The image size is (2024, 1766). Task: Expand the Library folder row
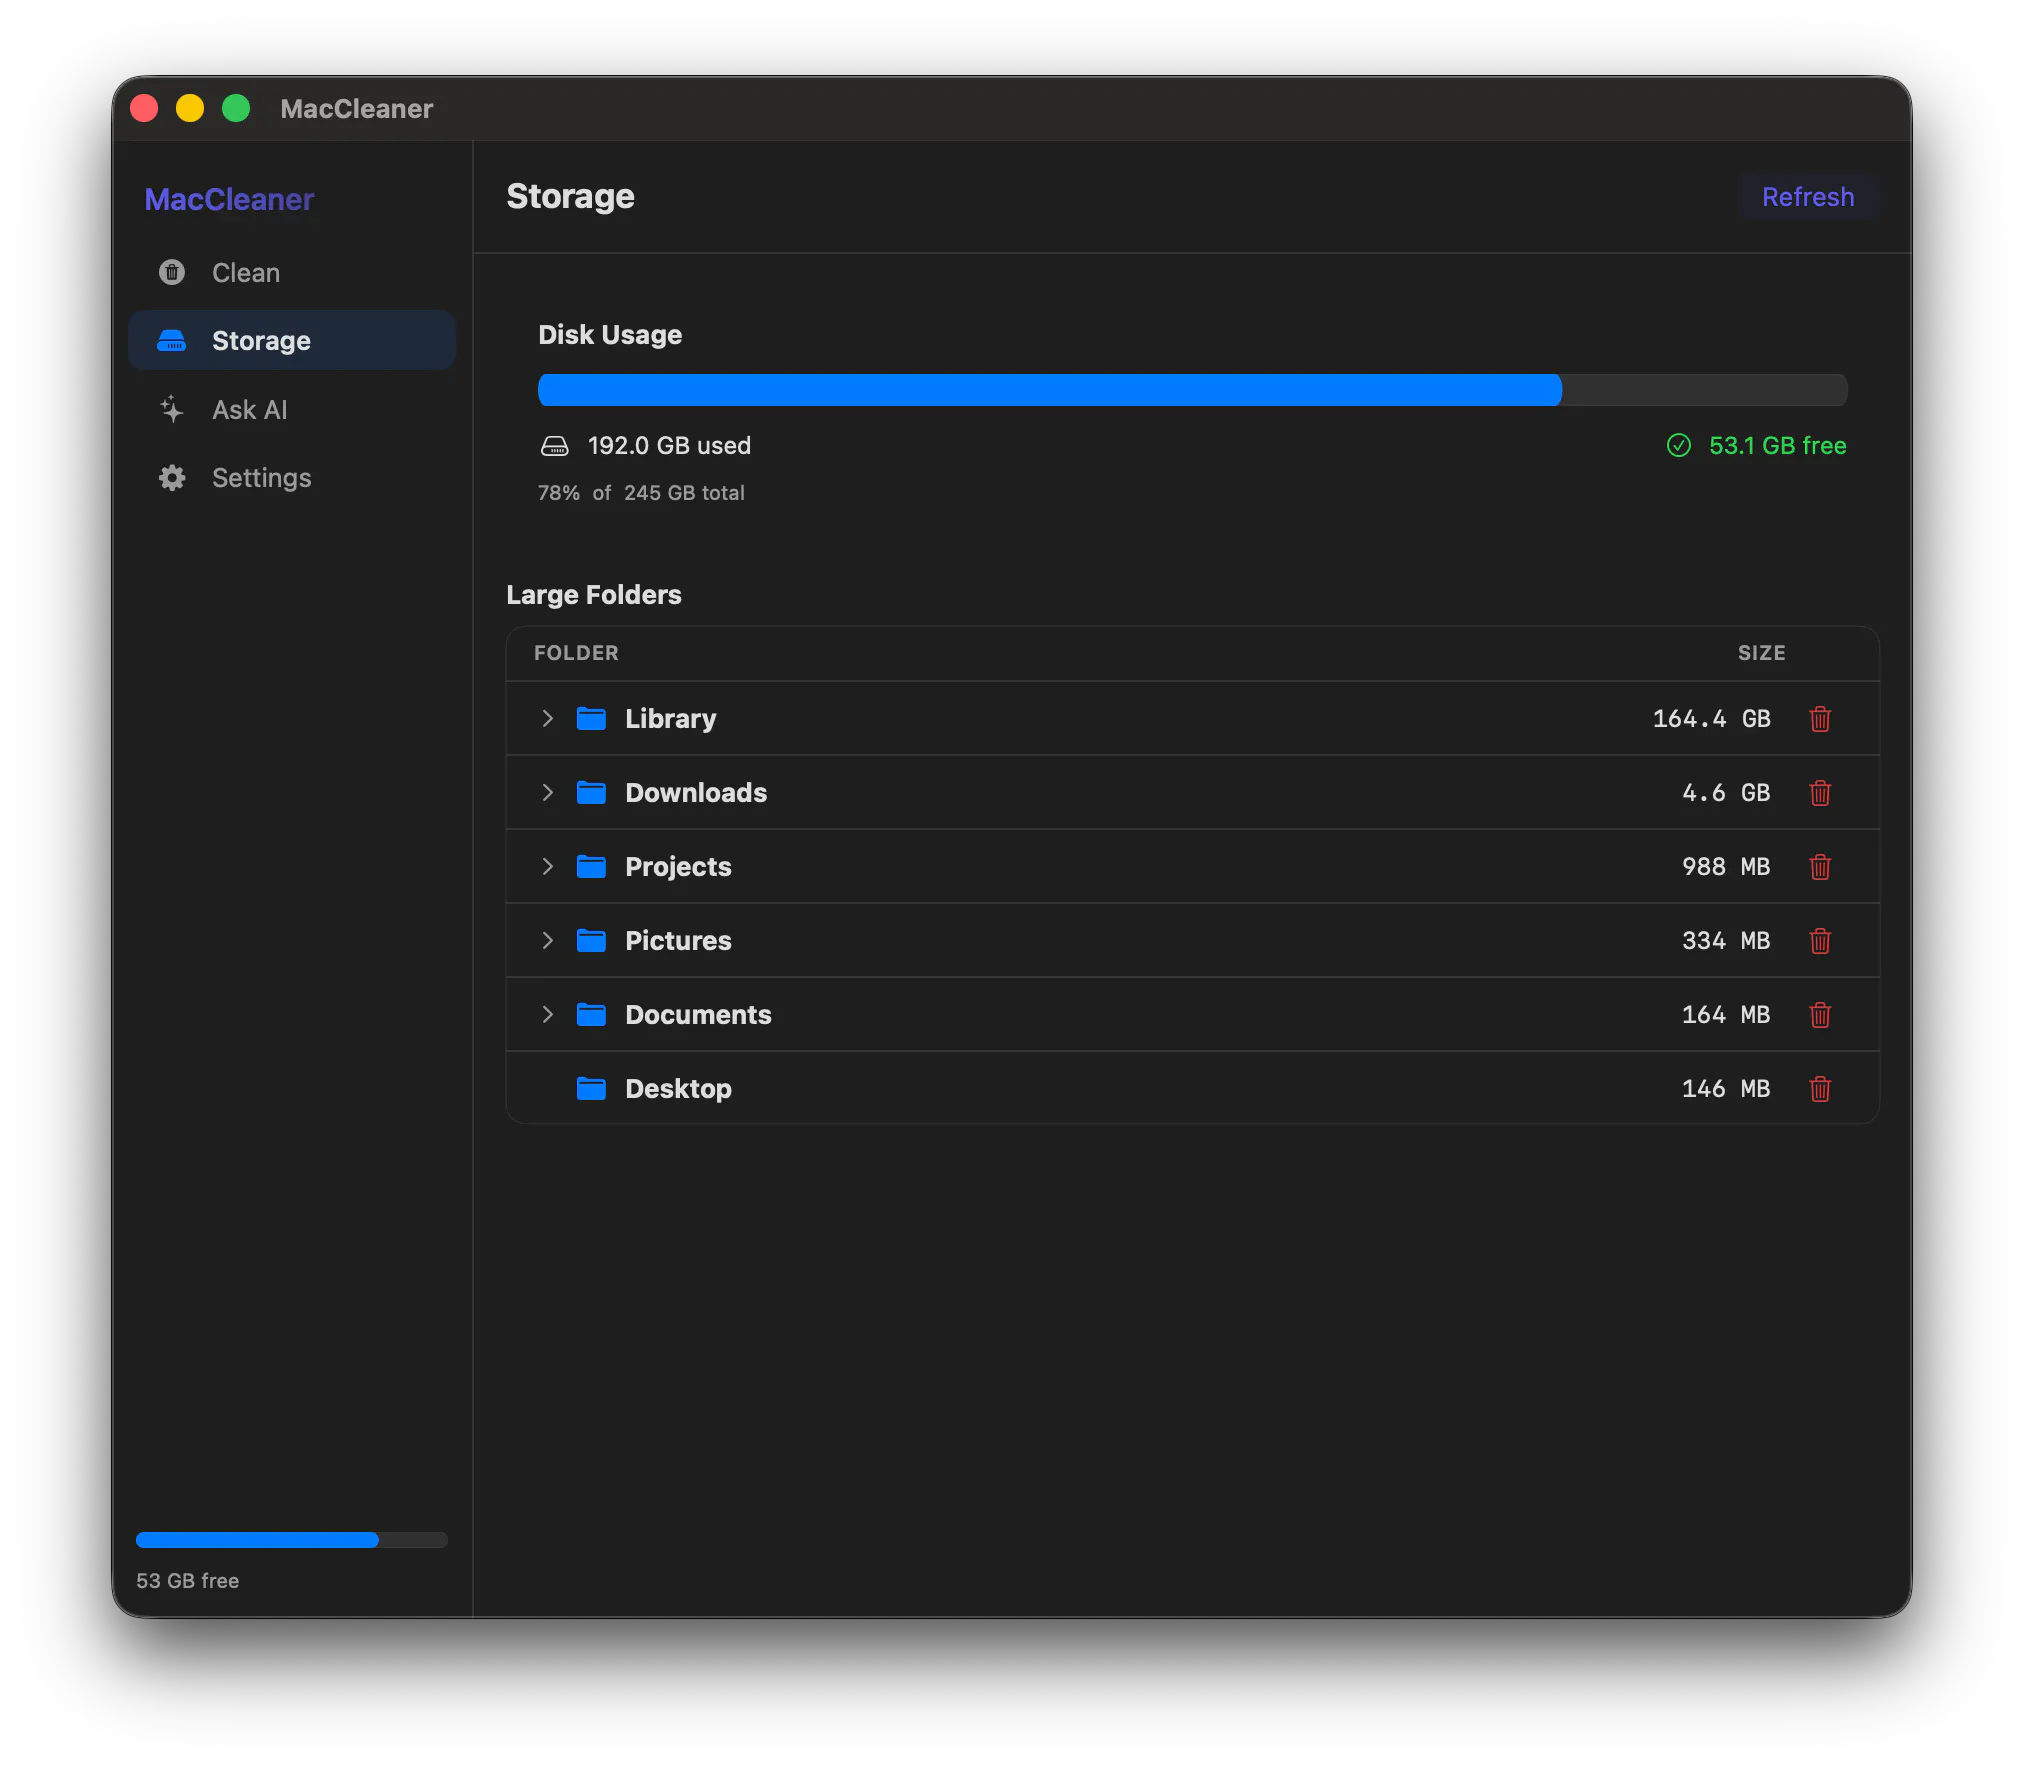tap(547, 719)
